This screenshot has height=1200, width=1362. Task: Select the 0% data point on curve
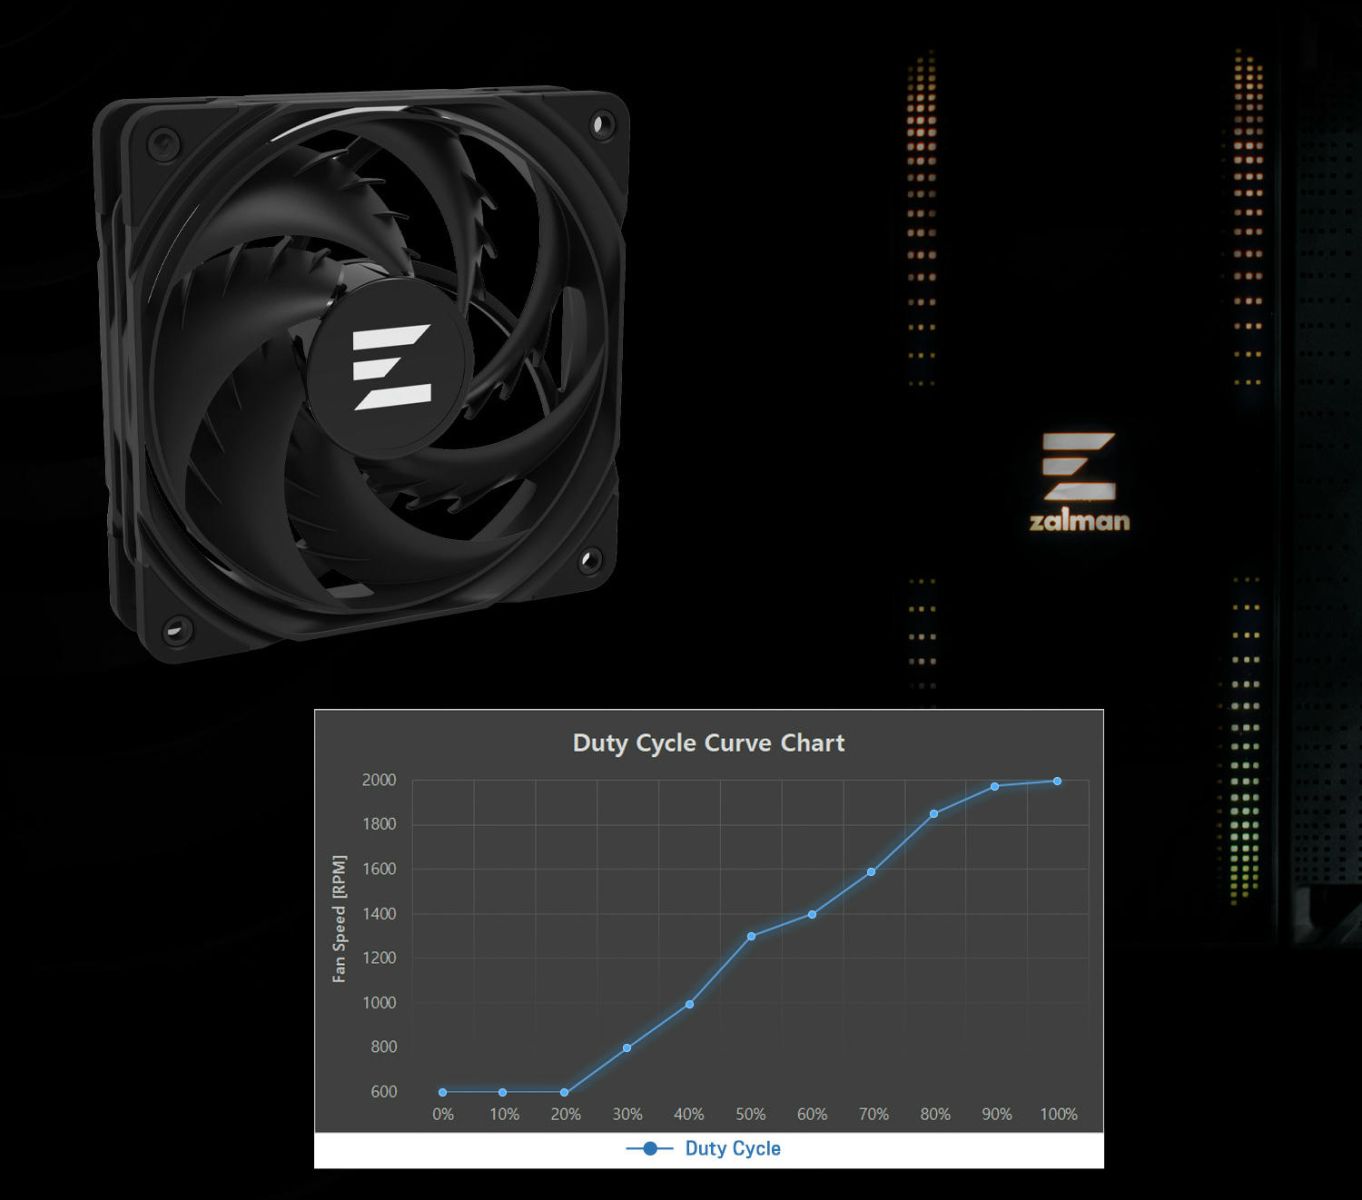click(x=443, y=1092)
